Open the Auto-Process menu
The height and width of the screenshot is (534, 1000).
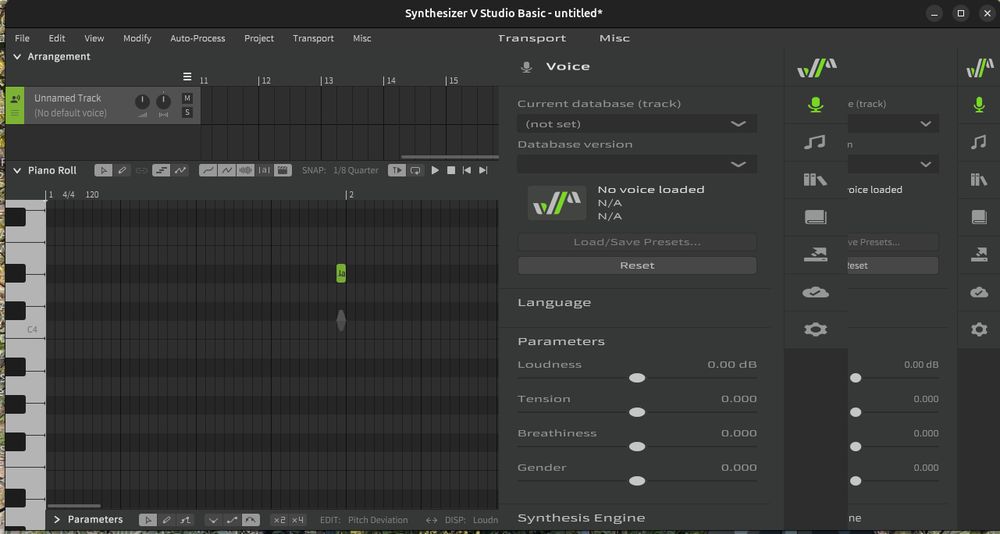(x=198, y=38)
